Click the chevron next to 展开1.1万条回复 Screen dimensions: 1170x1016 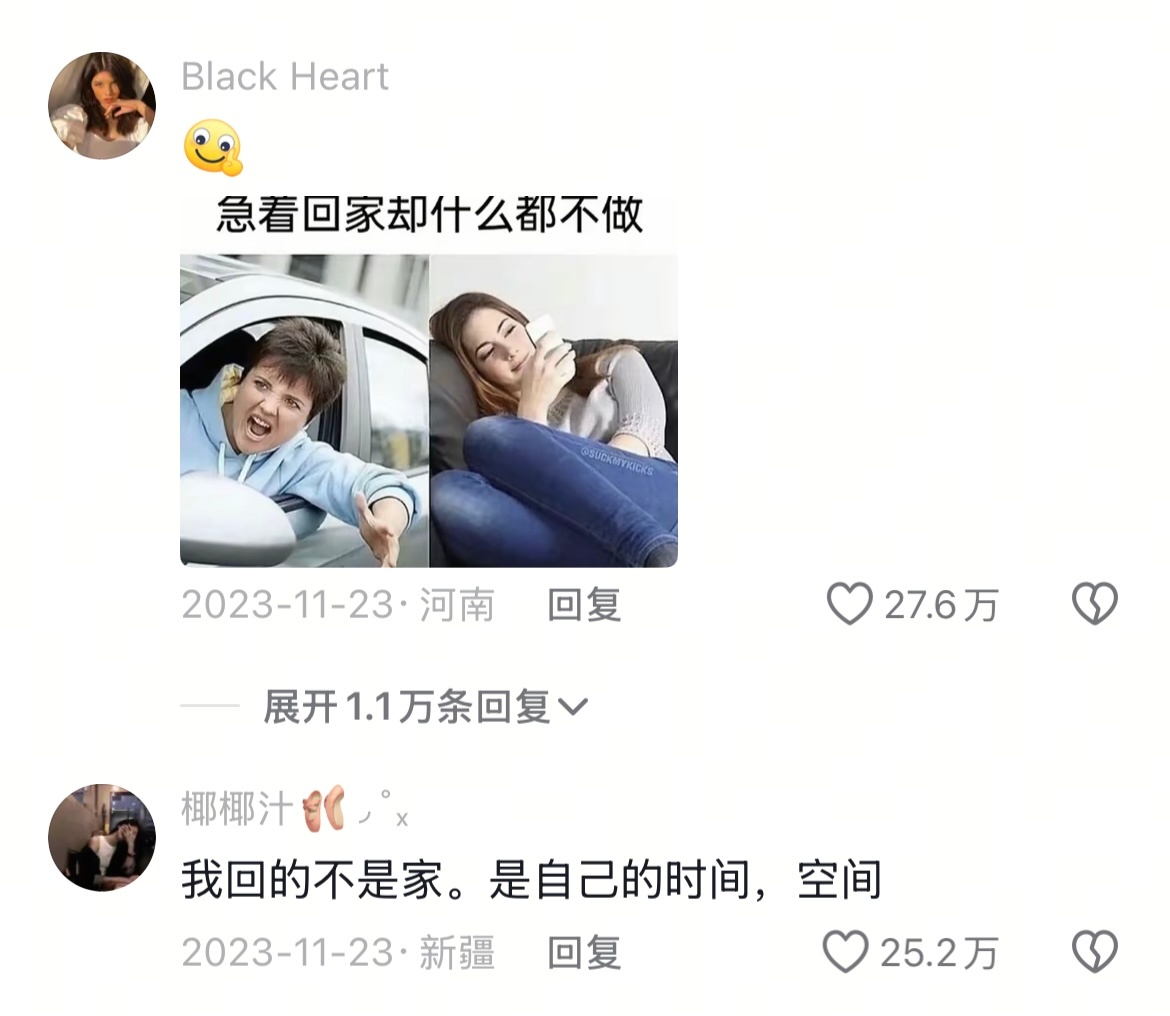[x=572, y=706]
